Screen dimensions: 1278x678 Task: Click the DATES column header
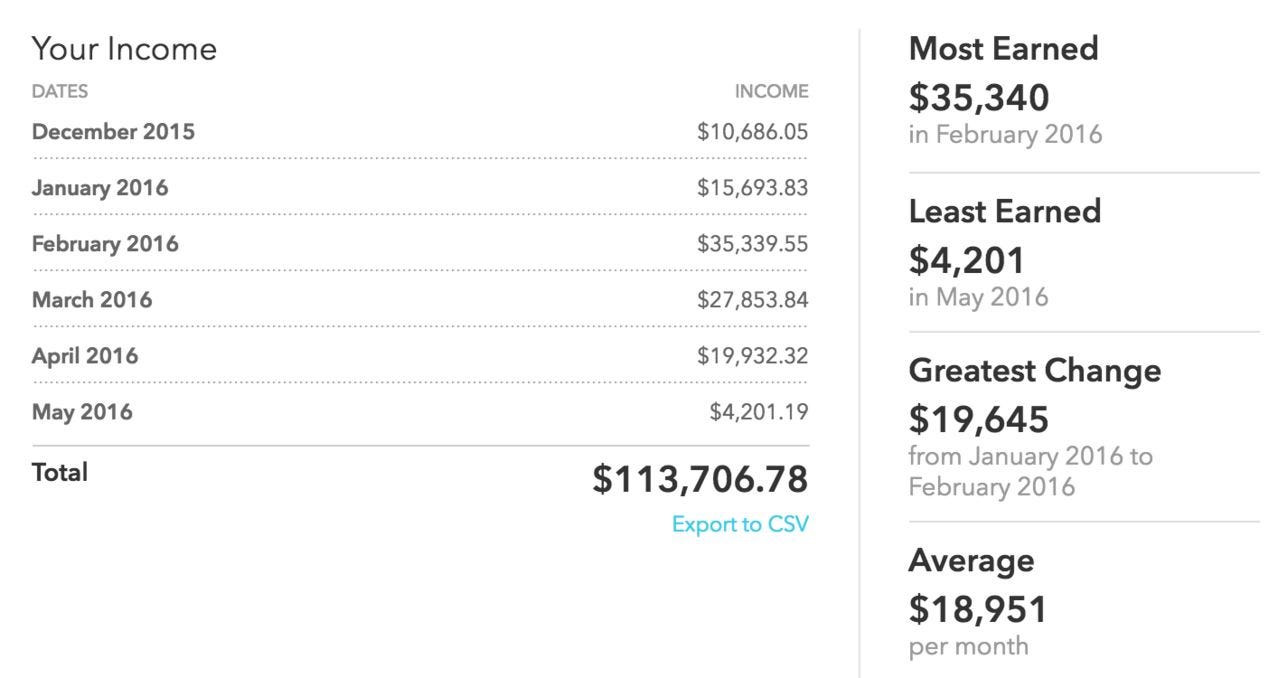[x=60, y=92]
